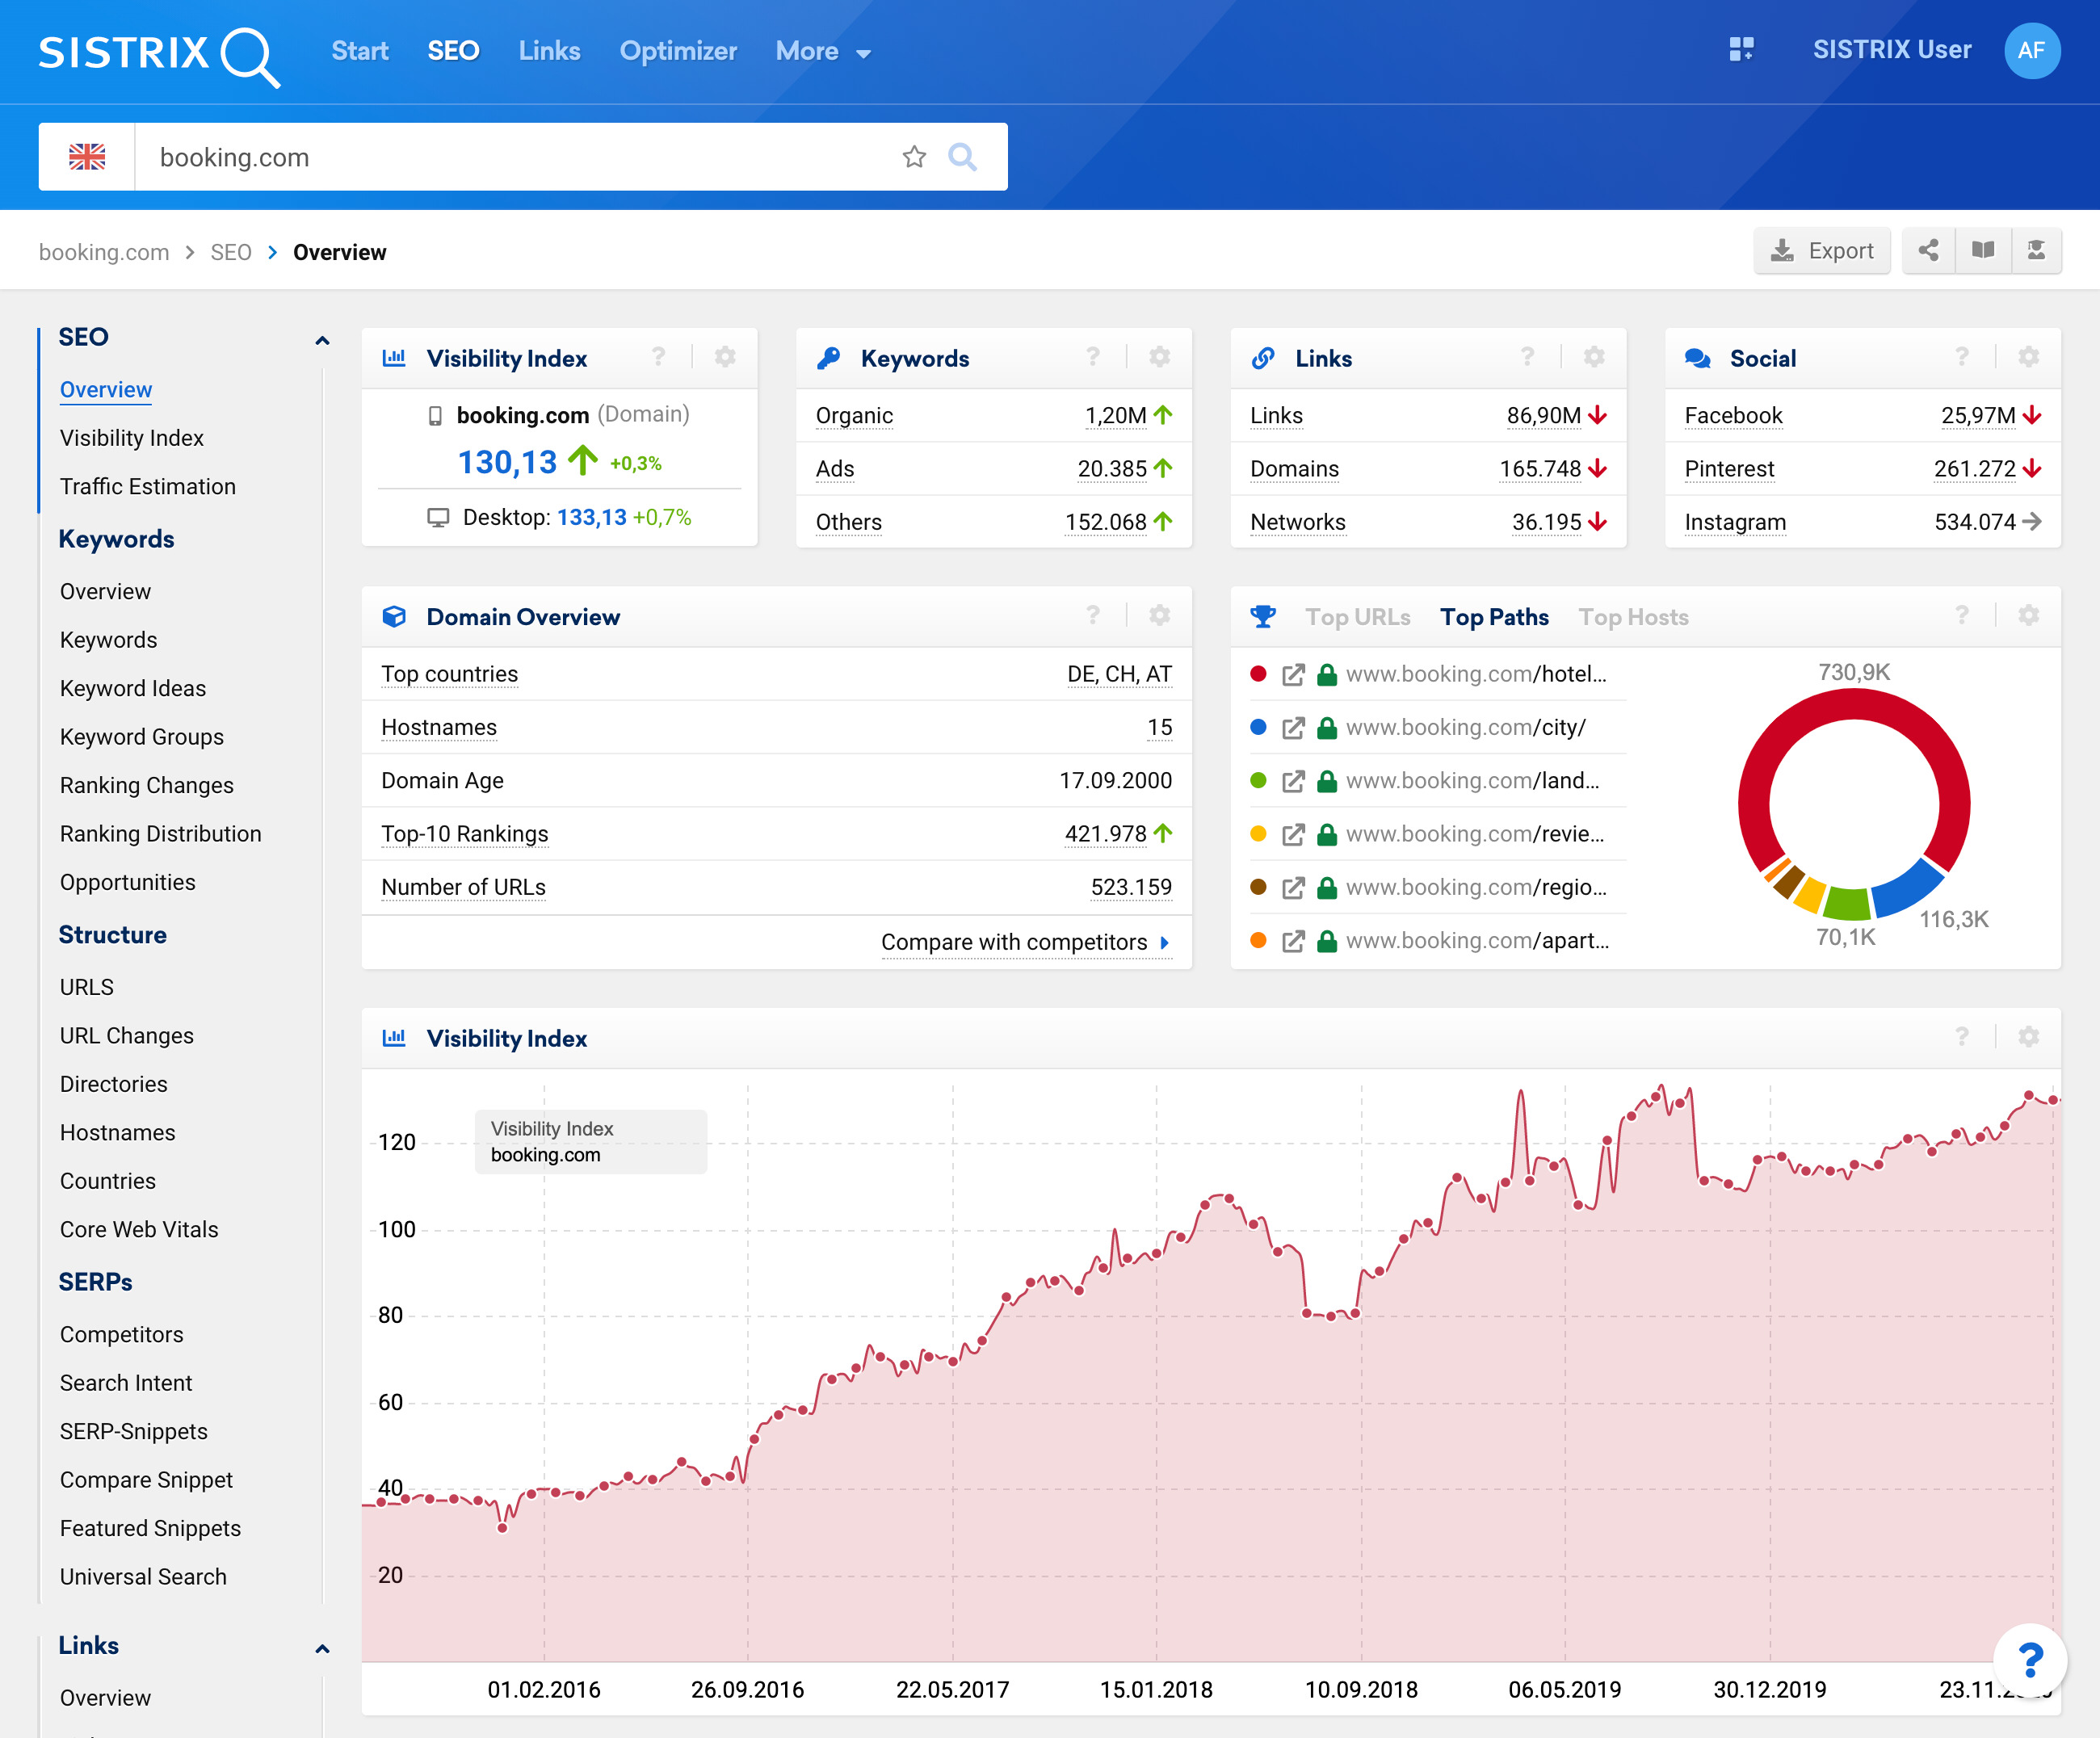The width and height of the screenshot is (2100, 1738).
Task: Open Keyword Ideas in sidebar
Action: click(x=133, y=688)
